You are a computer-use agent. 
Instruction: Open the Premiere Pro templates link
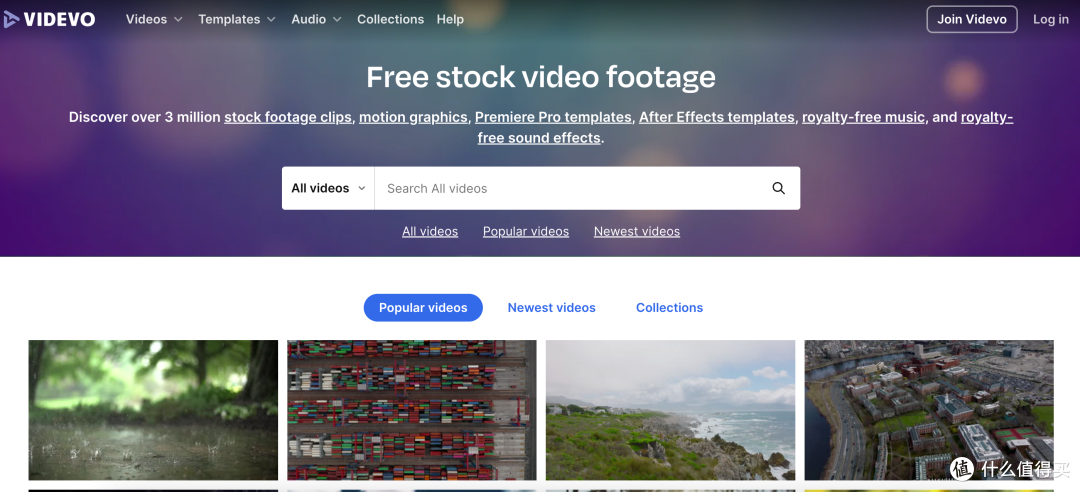point(553,117)
